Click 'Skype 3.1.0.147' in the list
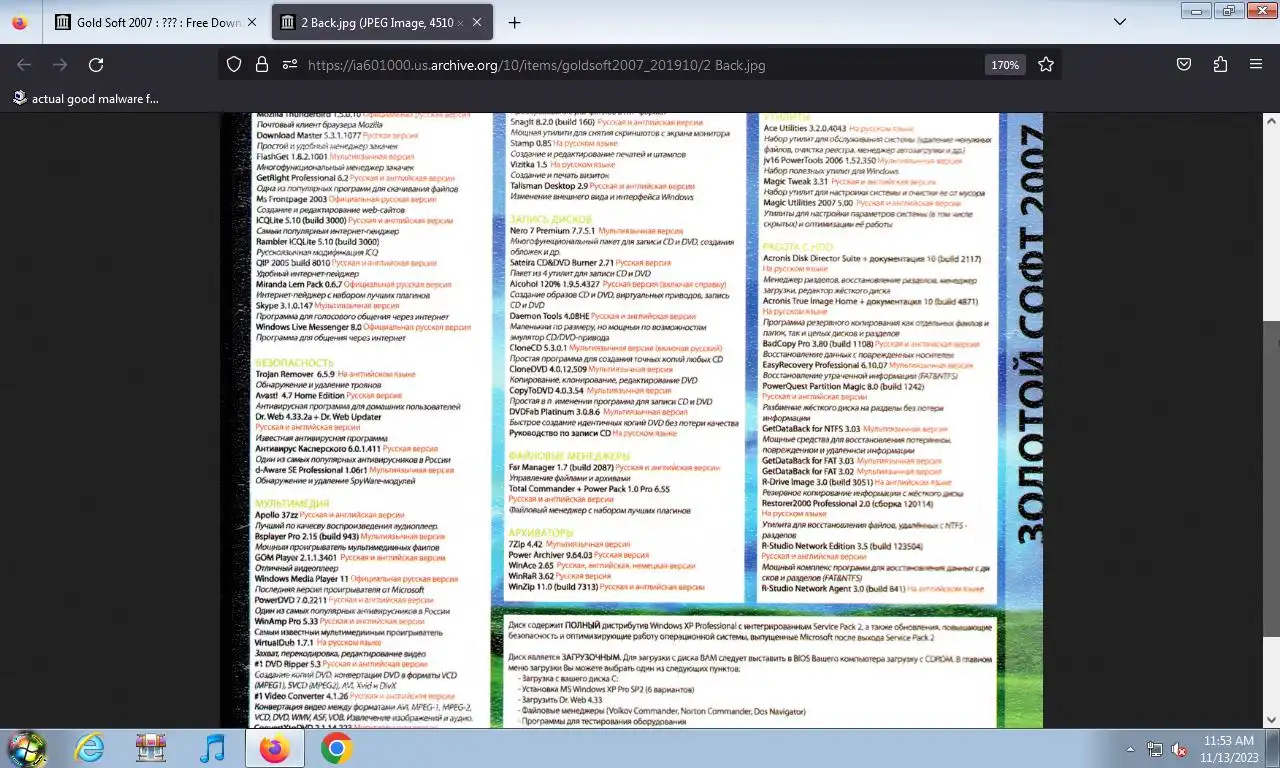 point(283,305)
